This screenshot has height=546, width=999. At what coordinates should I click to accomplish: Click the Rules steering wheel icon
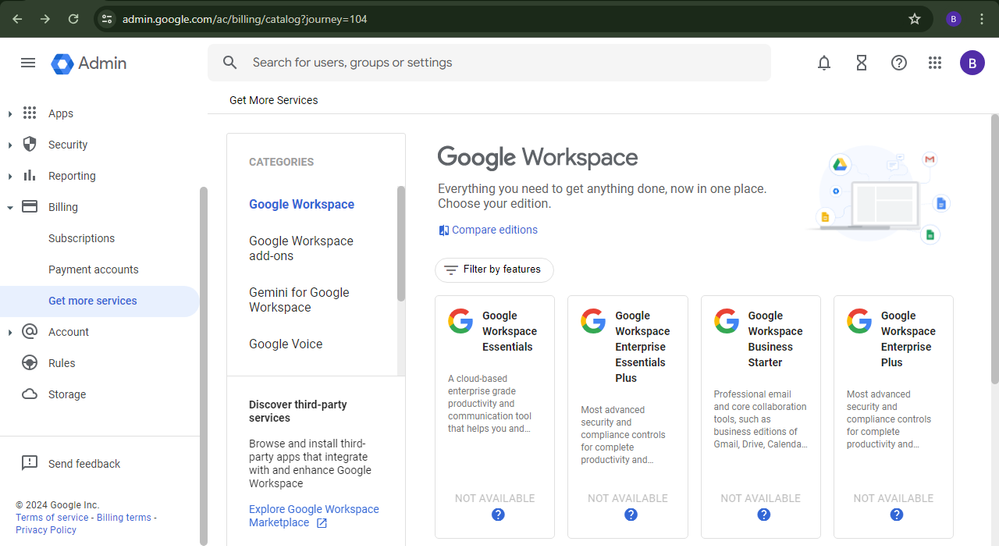pos(29,363)
